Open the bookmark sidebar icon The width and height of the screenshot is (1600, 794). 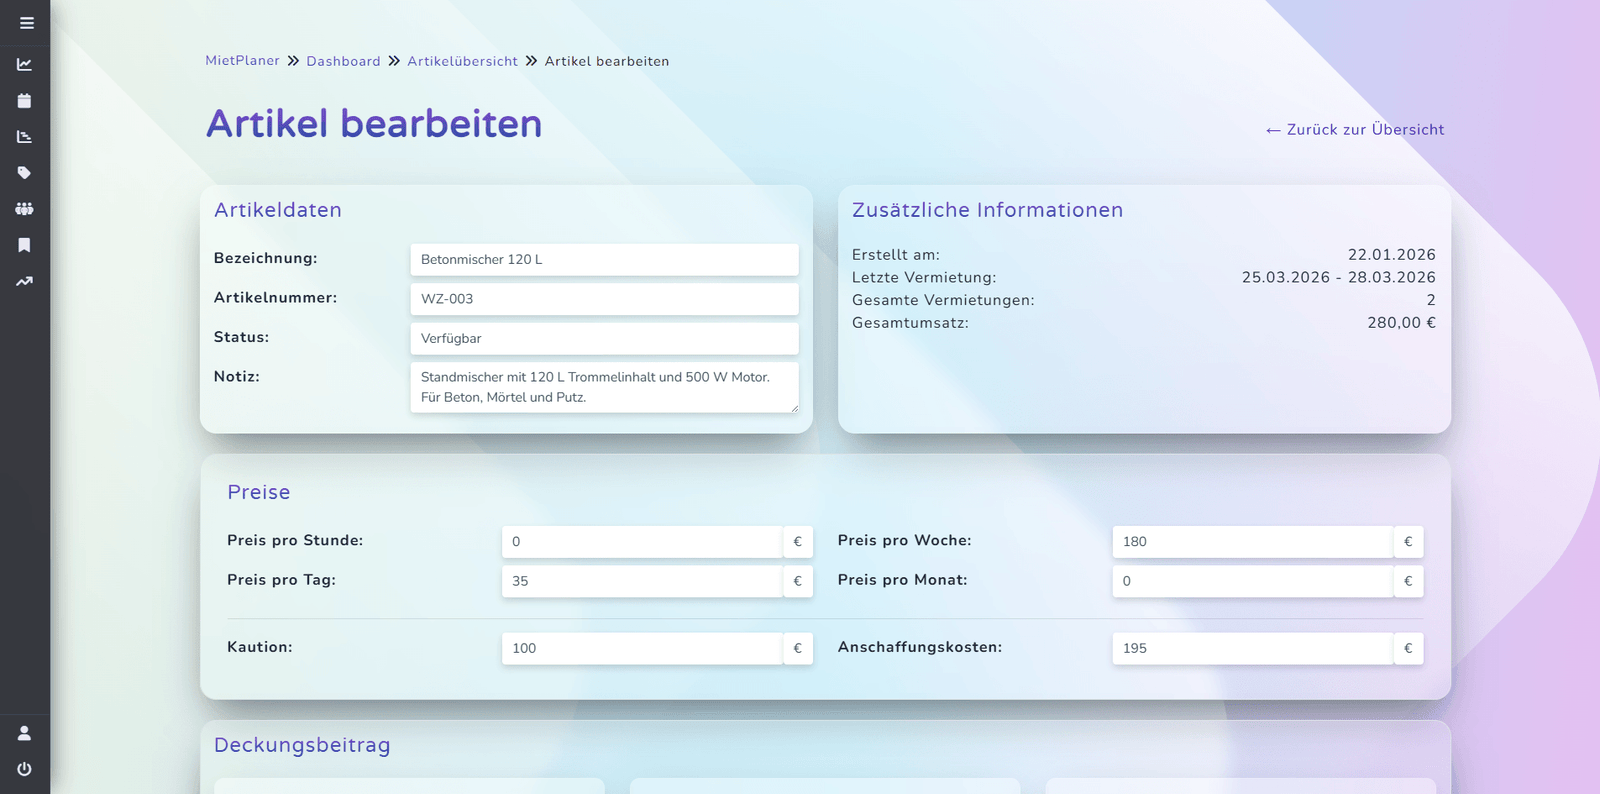(x=24, y=245)
